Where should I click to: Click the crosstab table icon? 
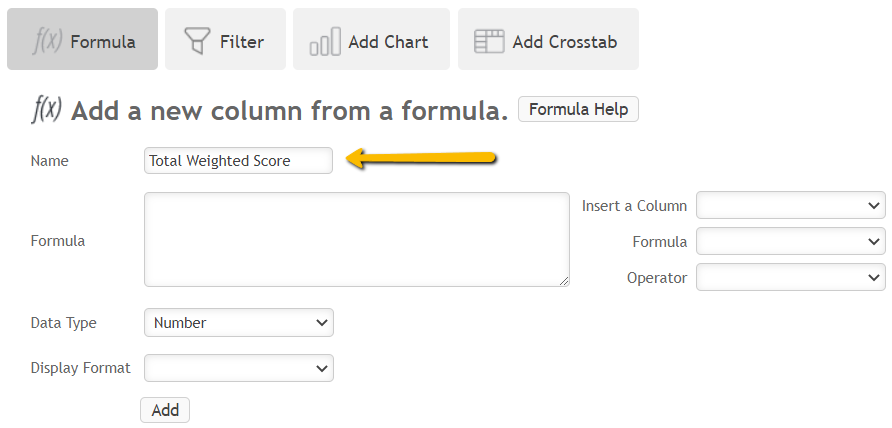(489, 42)
